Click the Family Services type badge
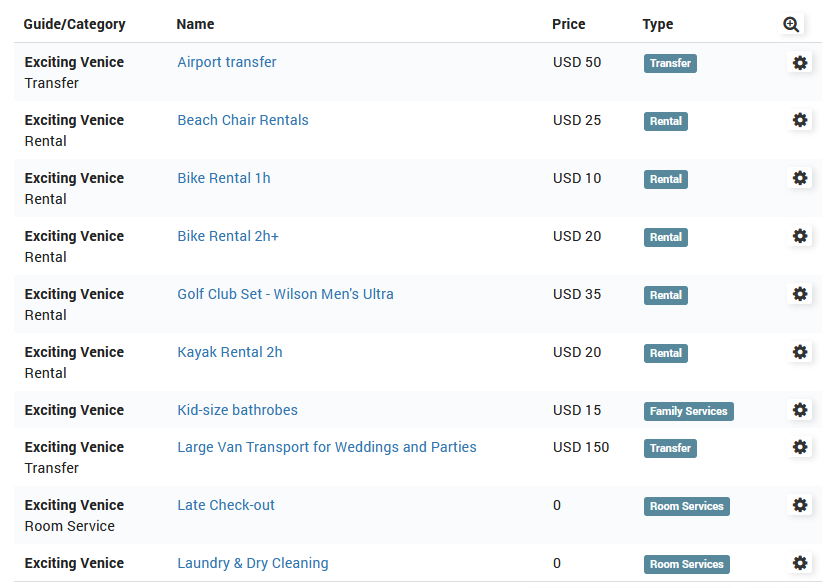This screenshot has height=588, width=840. click(688, 411)
